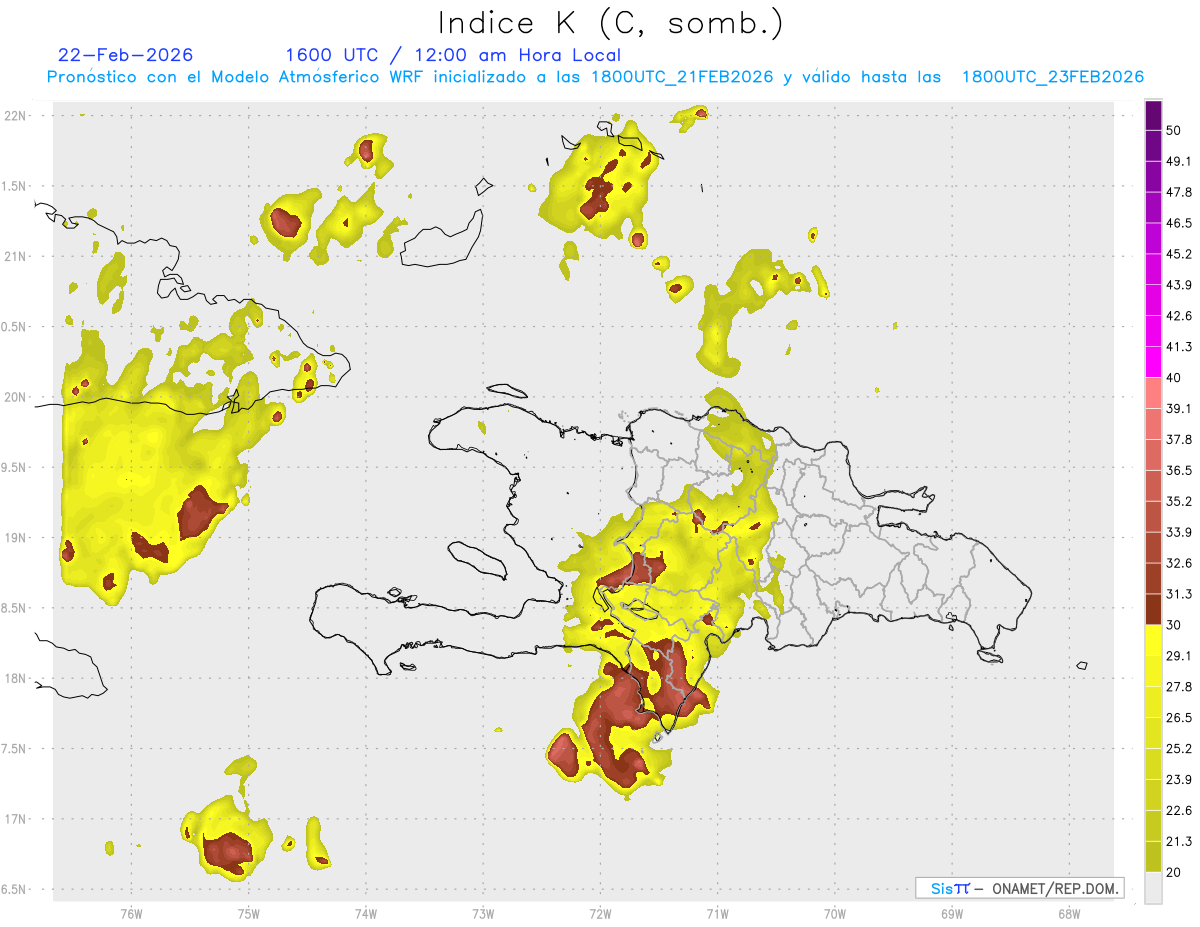1200x927 pixels.
Task: Click the "71W" longitude label
Action: click(x=717, y=914)
